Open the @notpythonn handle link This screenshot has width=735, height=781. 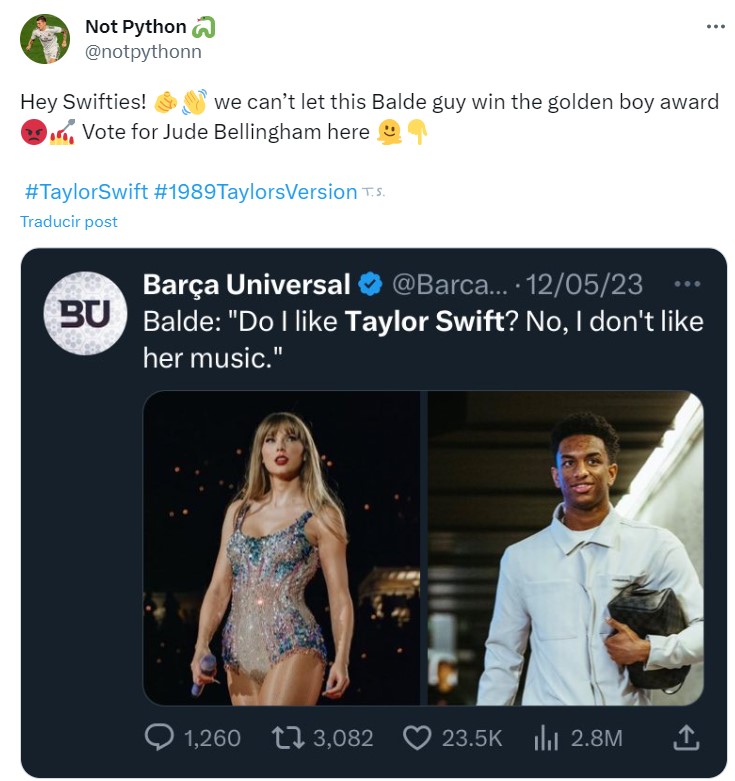143,51
